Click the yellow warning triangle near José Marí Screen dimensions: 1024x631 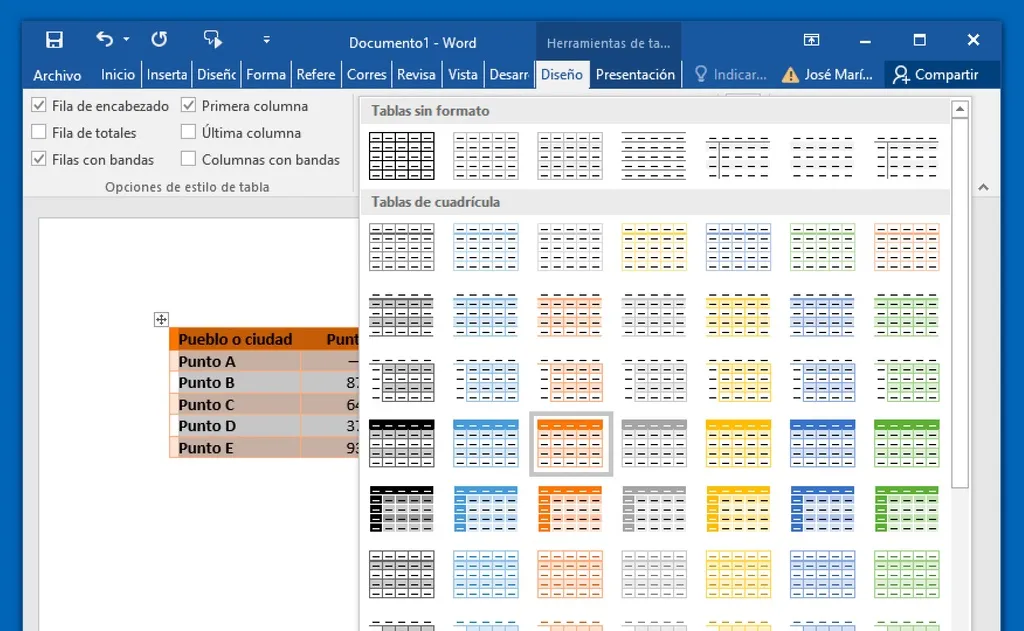tap(790, 74)
